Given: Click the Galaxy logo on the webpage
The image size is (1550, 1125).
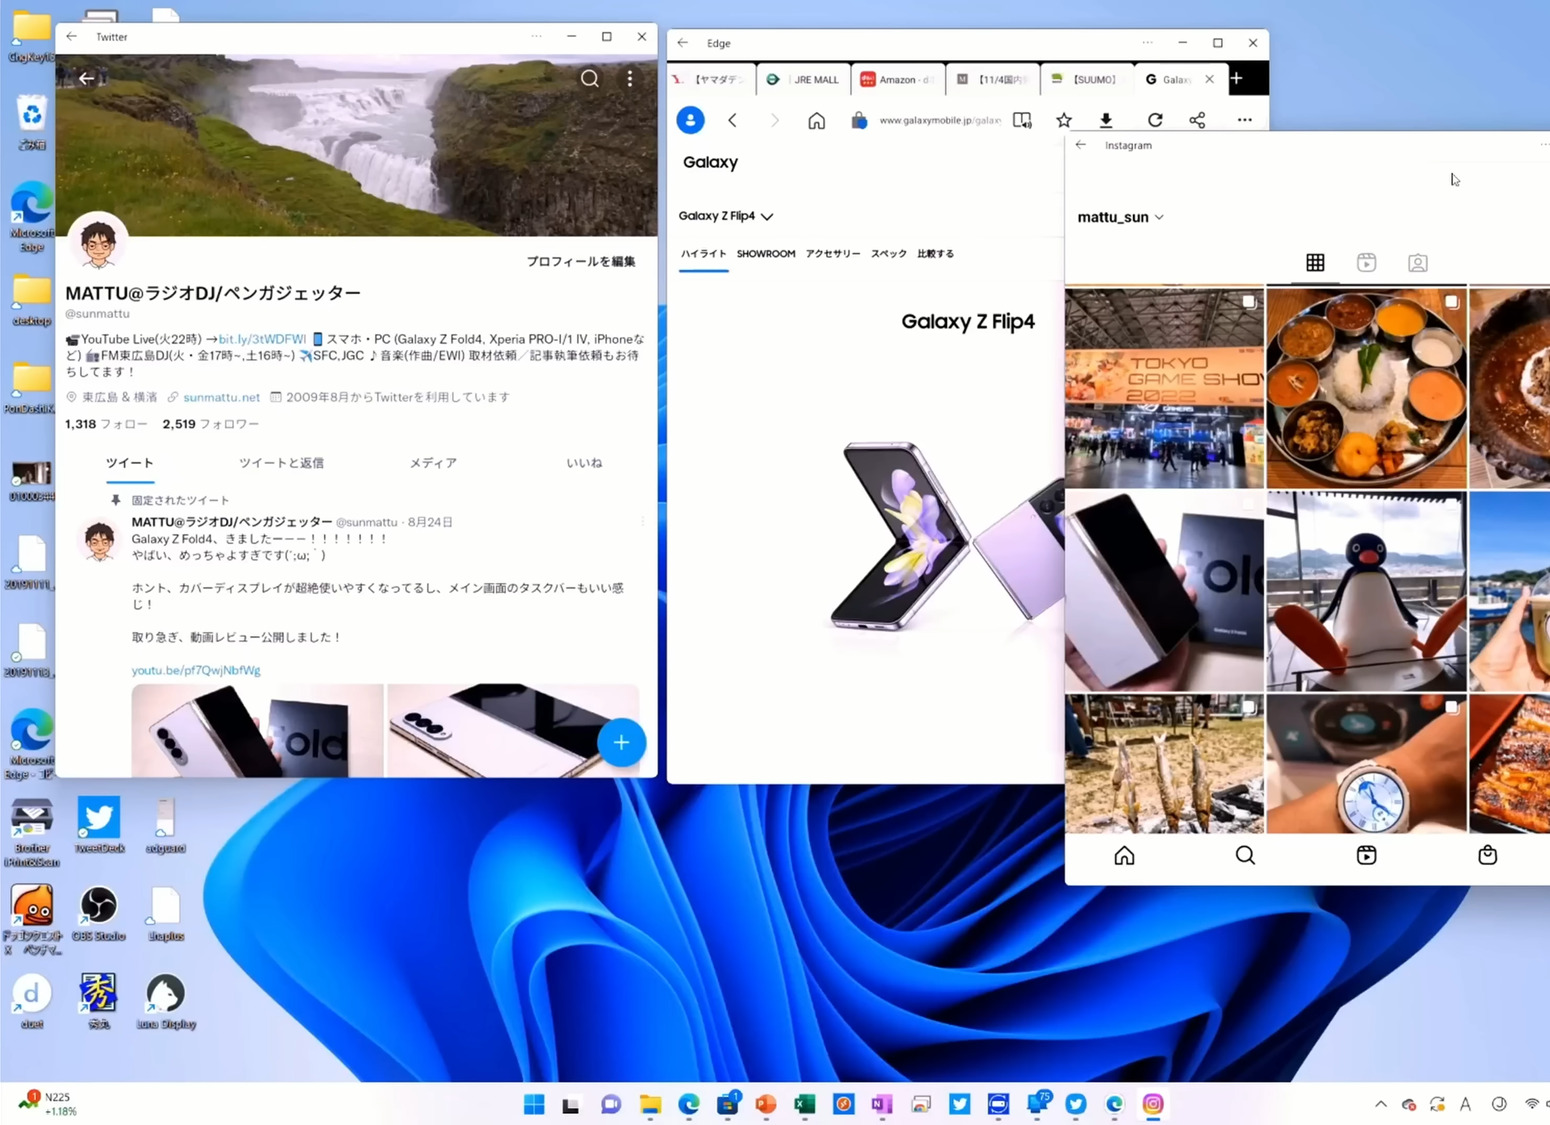Looking at the screenshot, I should point(710,162).
